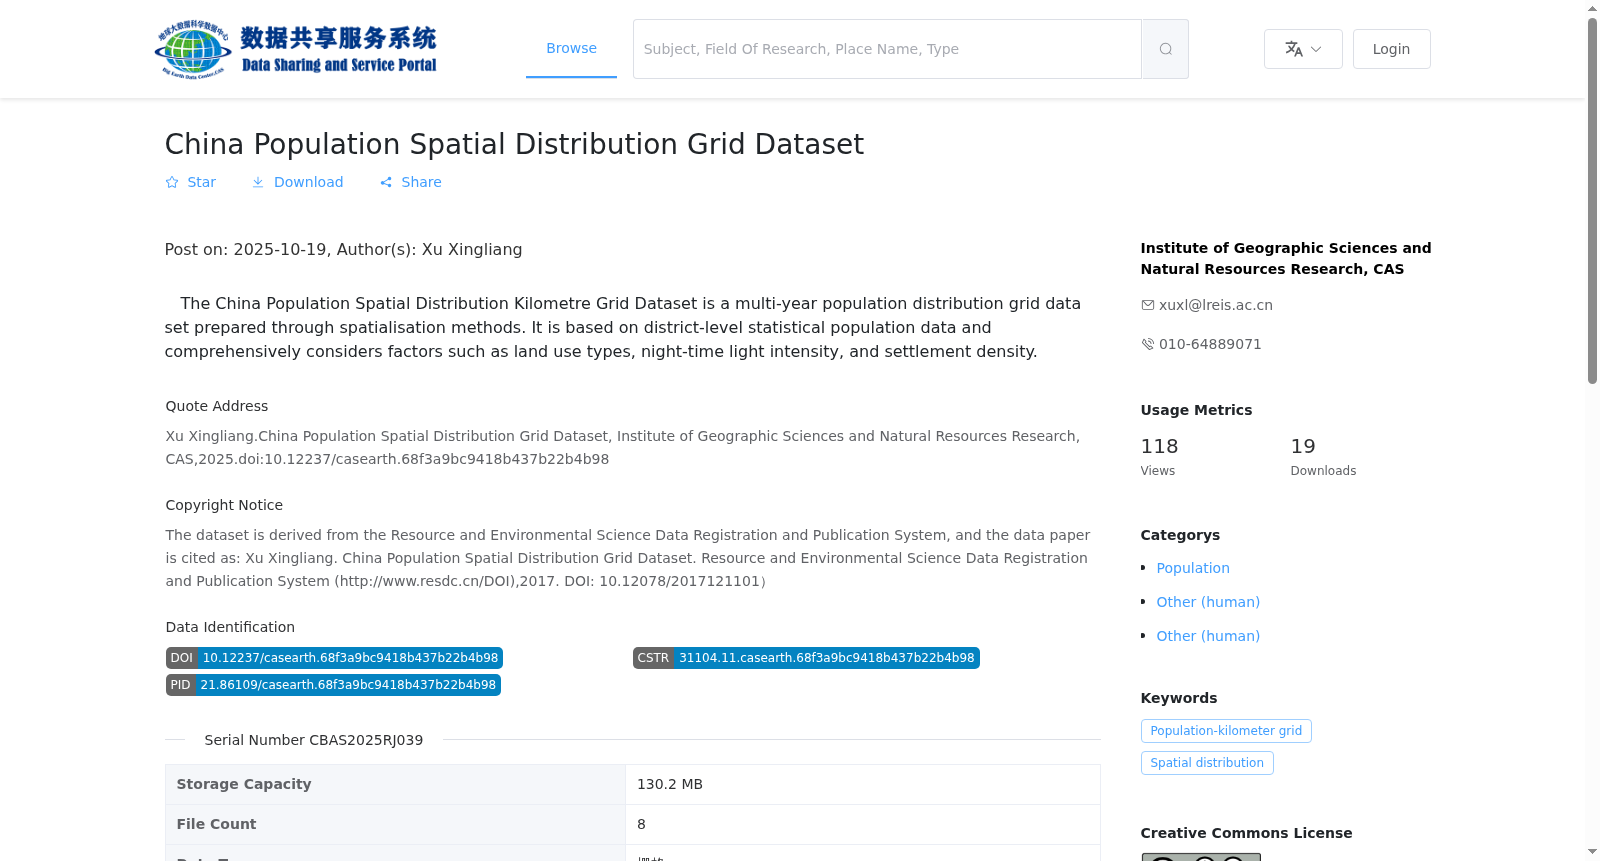The image size is (1600, 861).
Task: Click the dataset description paragraph
Action: 623,327
